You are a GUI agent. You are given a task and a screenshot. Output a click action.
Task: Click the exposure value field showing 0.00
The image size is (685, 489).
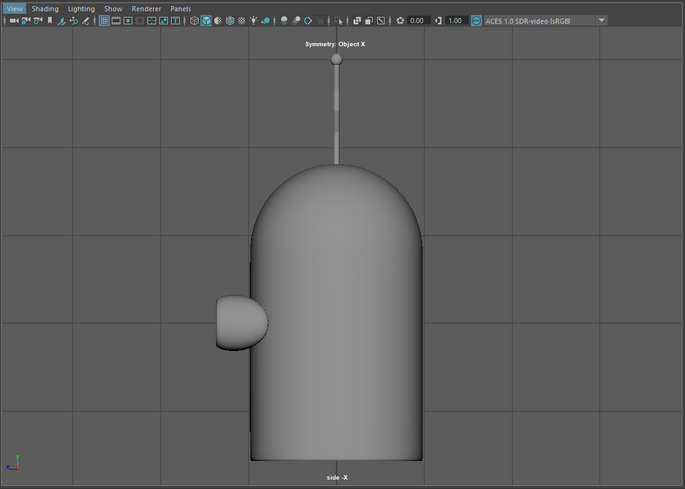[418, 21]
